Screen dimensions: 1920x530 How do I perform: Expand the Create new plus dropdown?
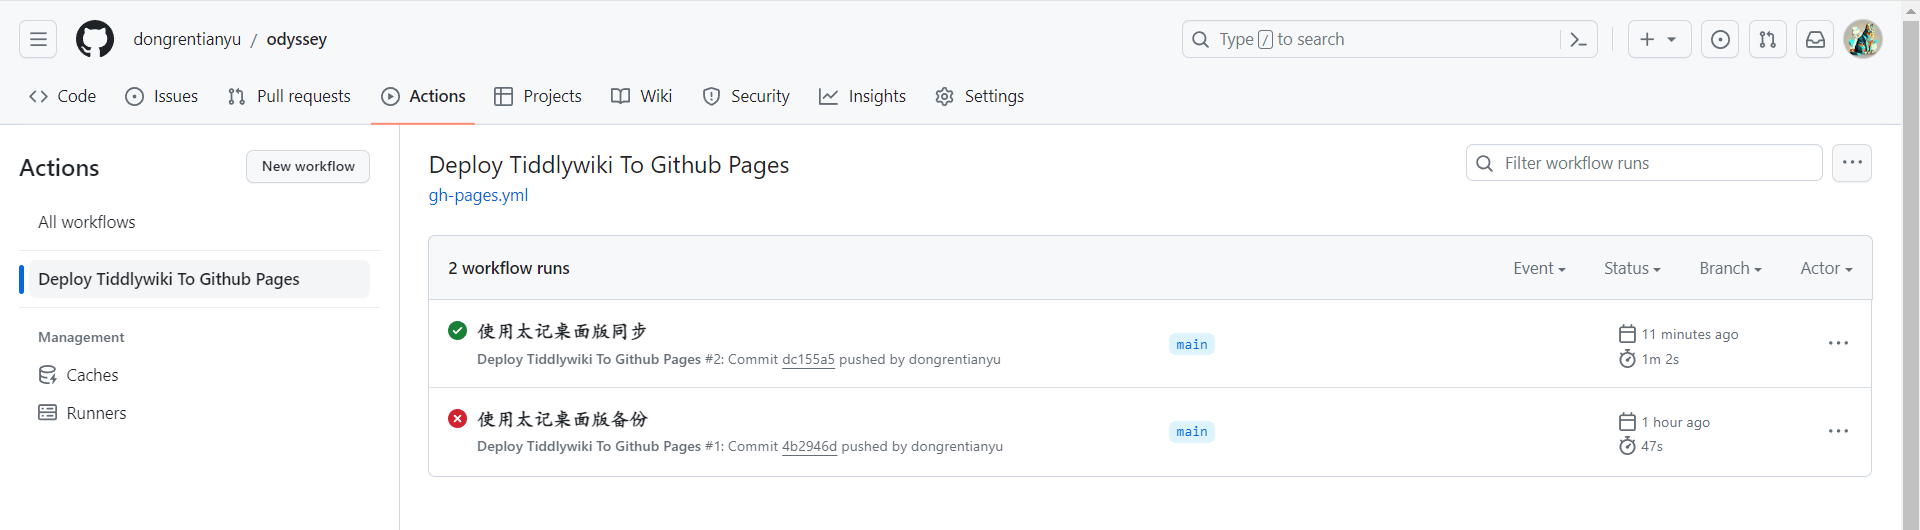[x=1659, y=39]
